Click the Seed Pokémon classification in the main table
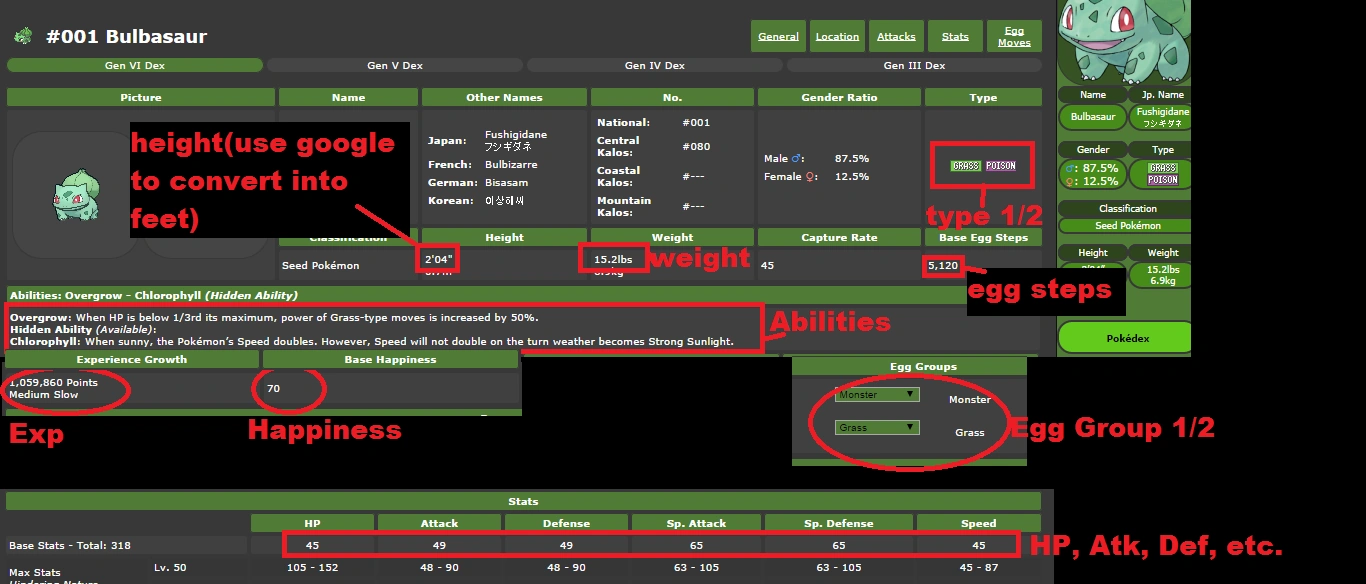 click(320, 265)
